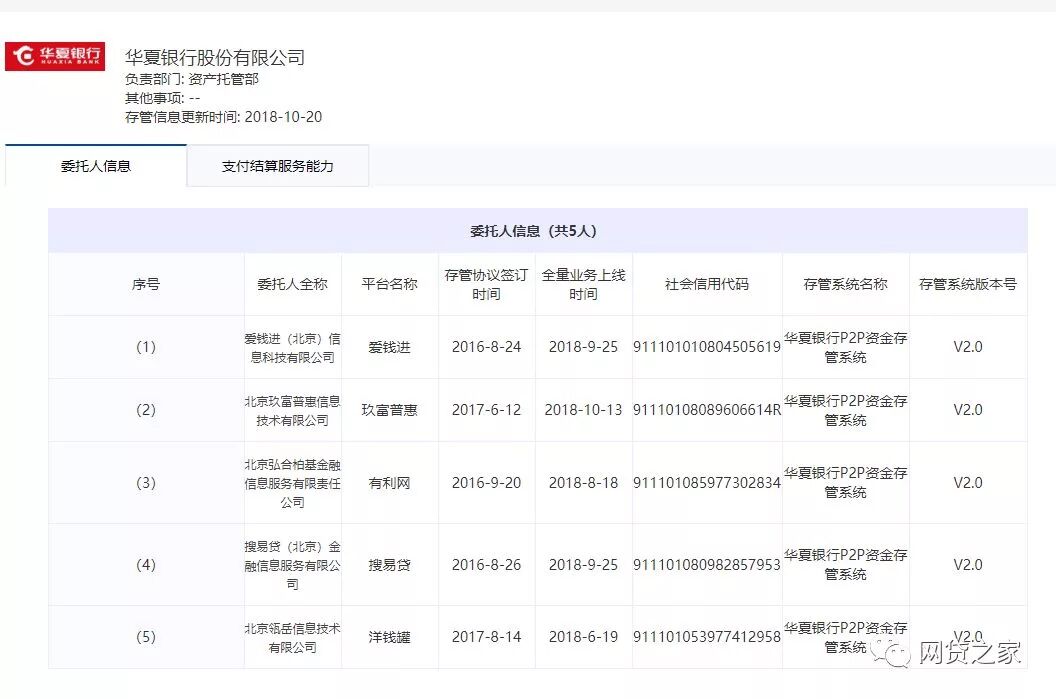This screenshot has height=699, width=1056.
Task: Click signing date 2017-8-14
Action: [x=486, y=637]
